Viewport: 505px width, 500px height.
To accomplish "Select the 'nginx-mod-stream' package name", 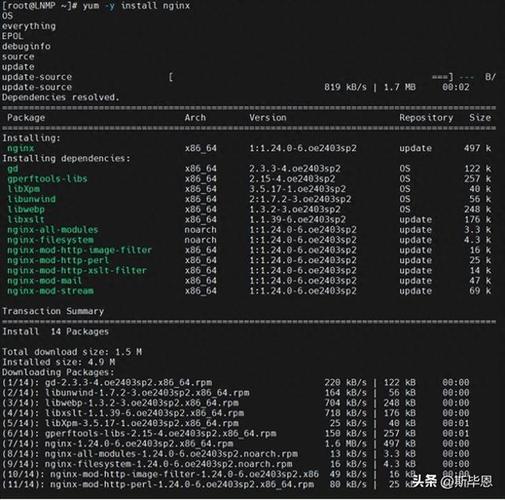I will point(50,291).
